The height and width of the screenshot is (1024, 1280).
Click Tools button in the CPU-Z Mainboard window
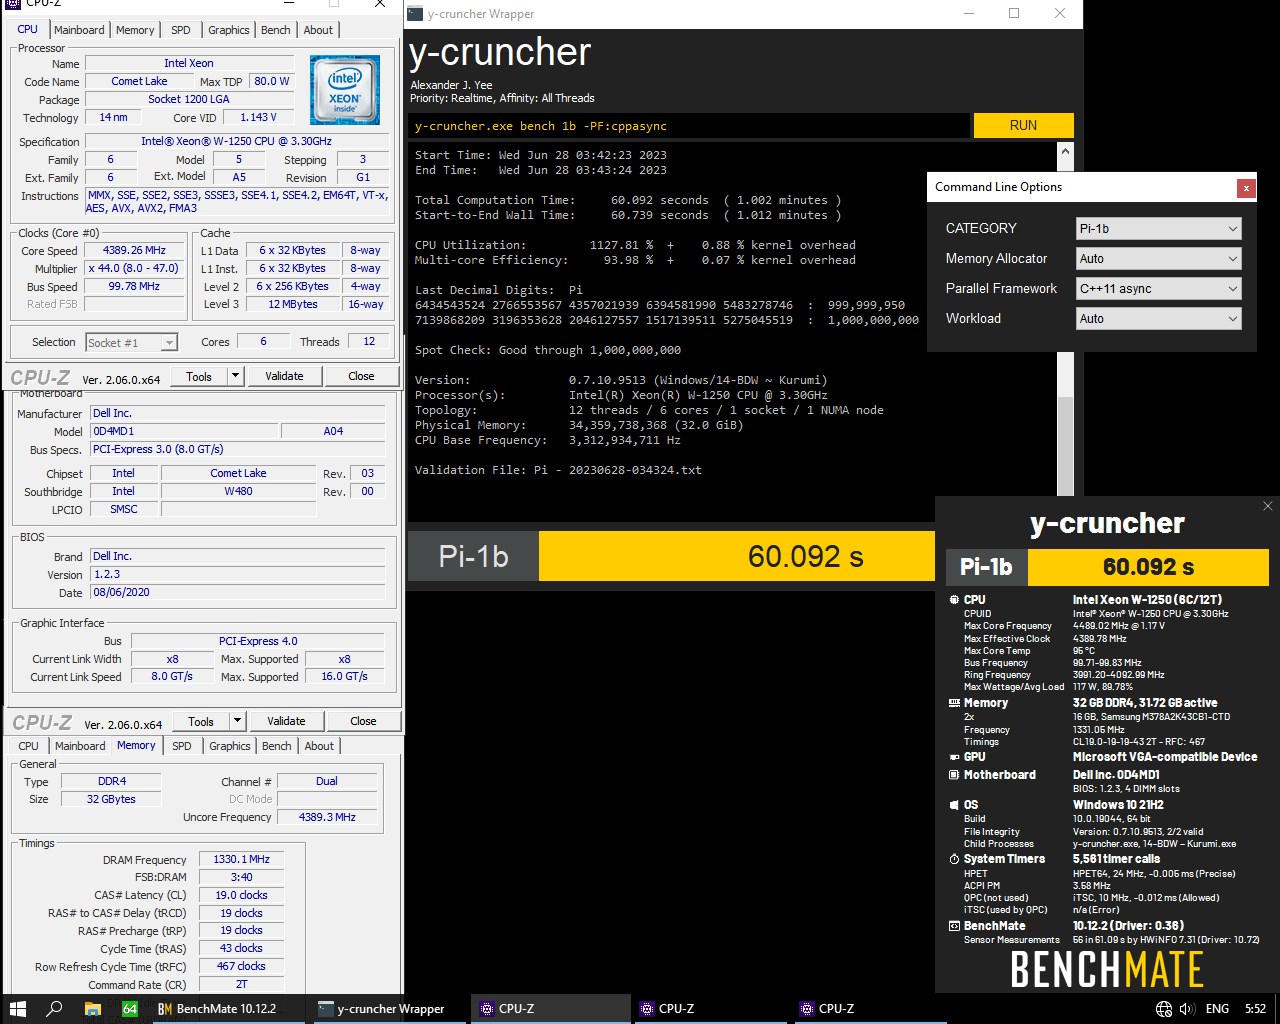coord(201,721)
